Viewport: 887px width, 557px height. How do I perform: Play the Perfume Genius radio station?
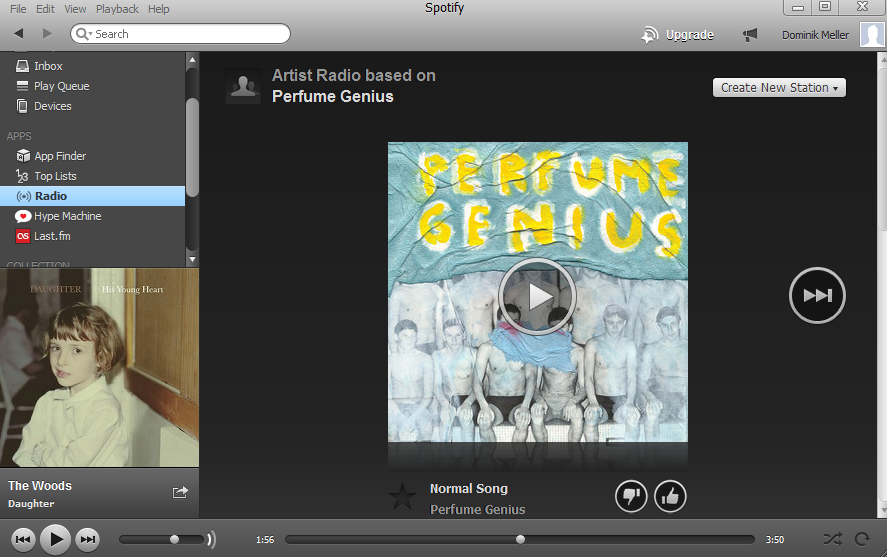(x=537, y=296)
